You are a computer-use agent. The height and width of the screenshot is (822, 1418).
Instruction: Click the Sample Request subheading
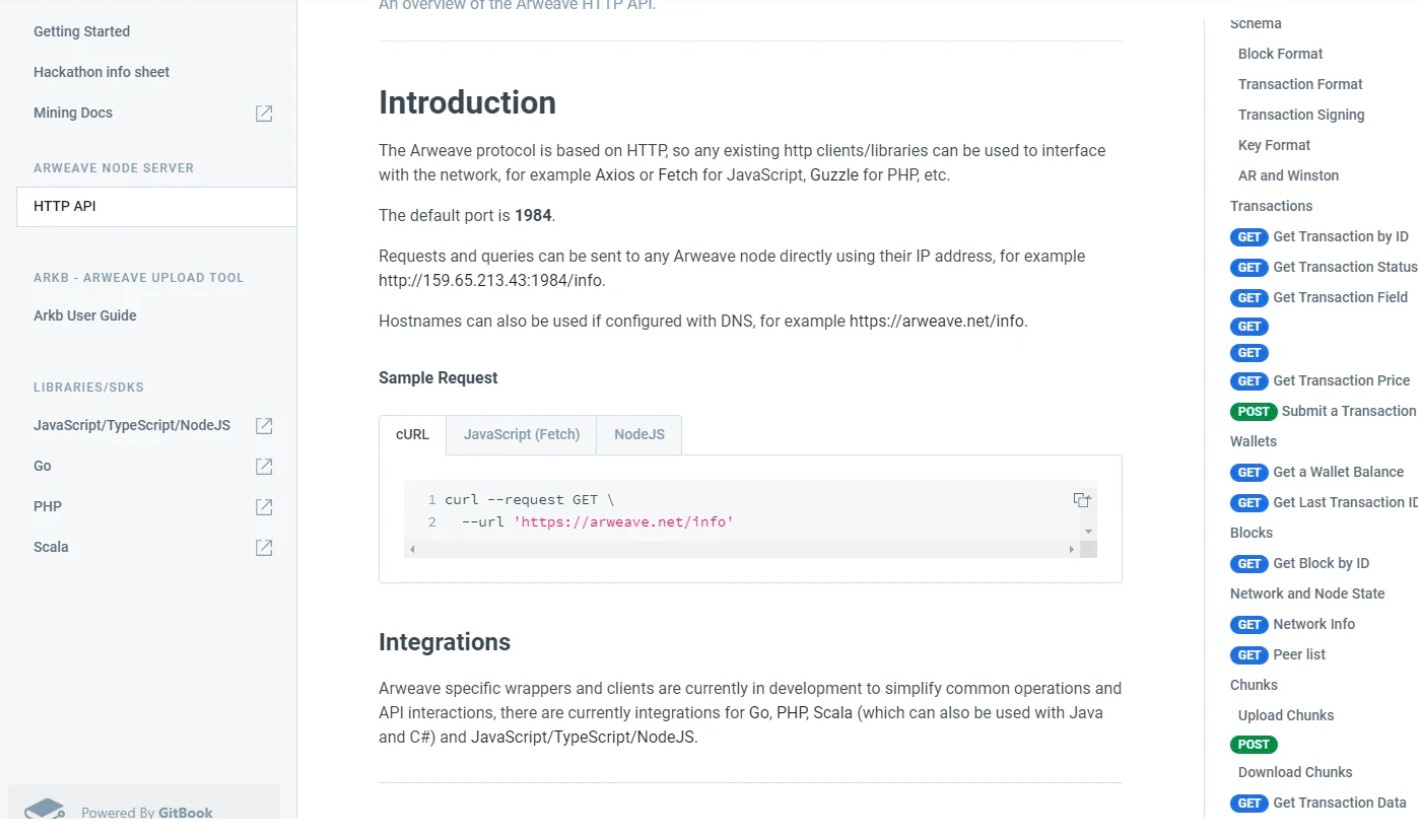coord(438,378)
